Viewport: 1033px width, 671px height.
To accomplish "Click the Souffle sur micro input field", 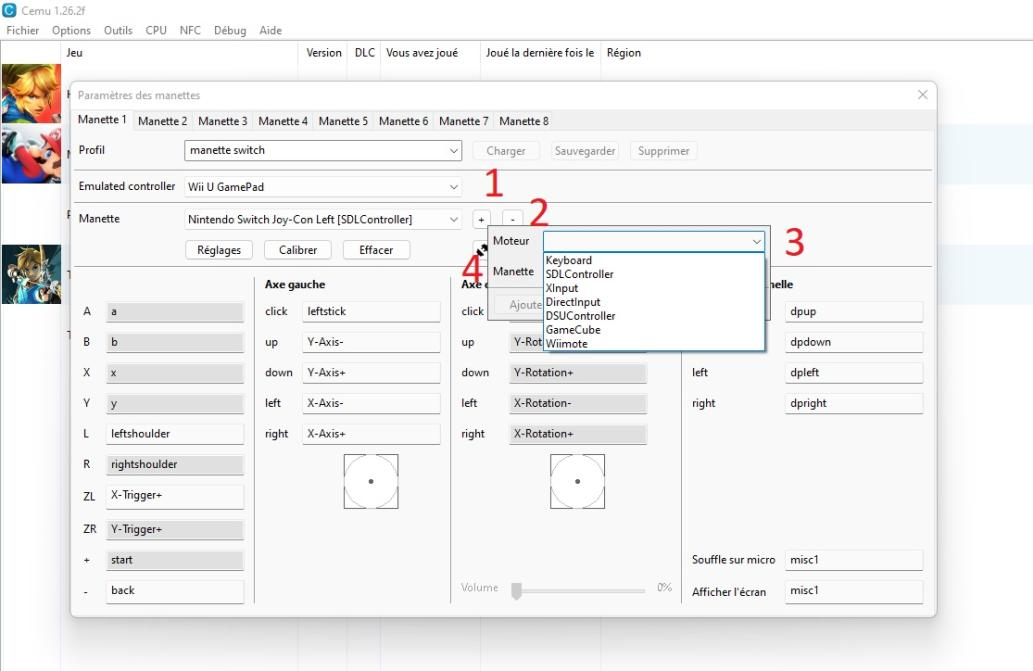I will pyautogui.click(x=853, y=560).
